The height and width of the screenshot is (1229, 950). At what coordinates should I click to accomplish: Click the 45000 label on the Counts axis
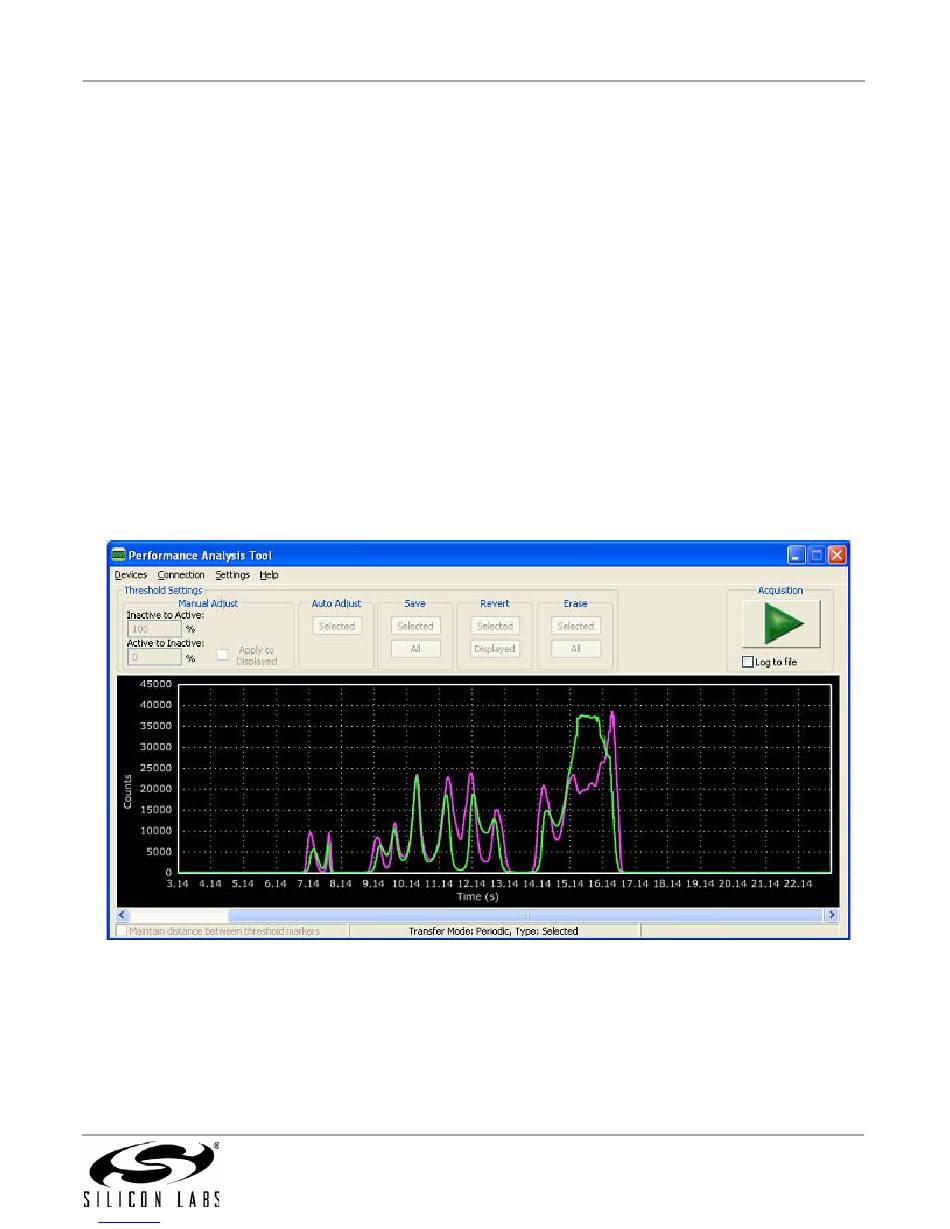(157, 685)
